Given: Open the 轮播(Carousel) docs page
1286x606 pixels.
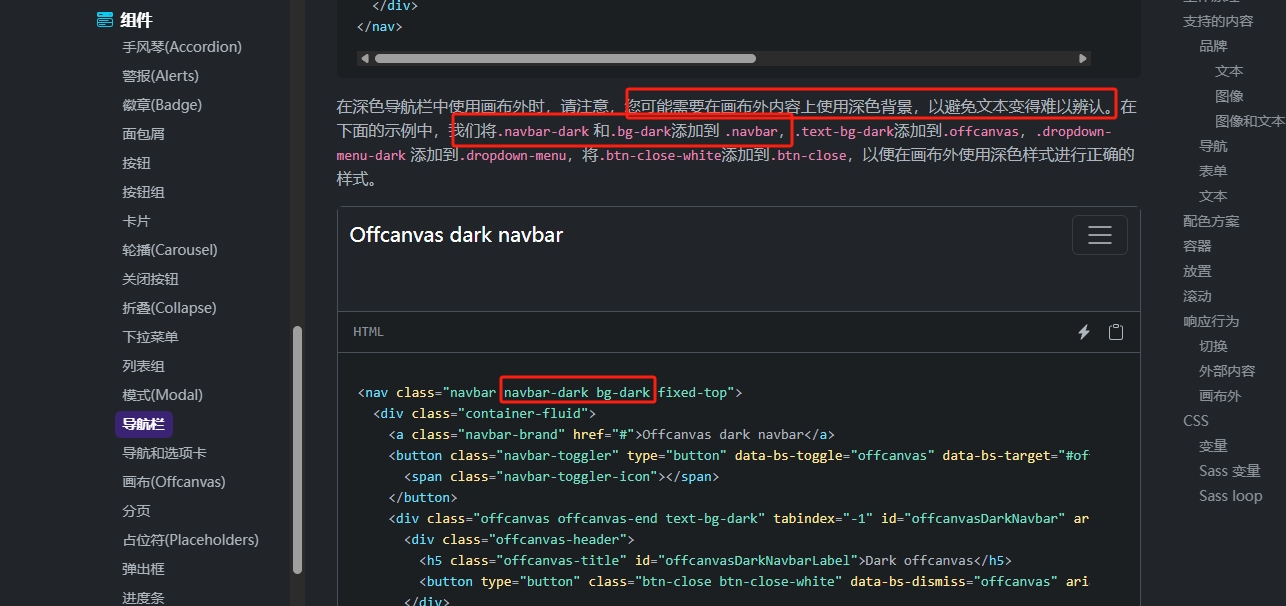Looking at the screenshot, I should [x=169, y=249].
